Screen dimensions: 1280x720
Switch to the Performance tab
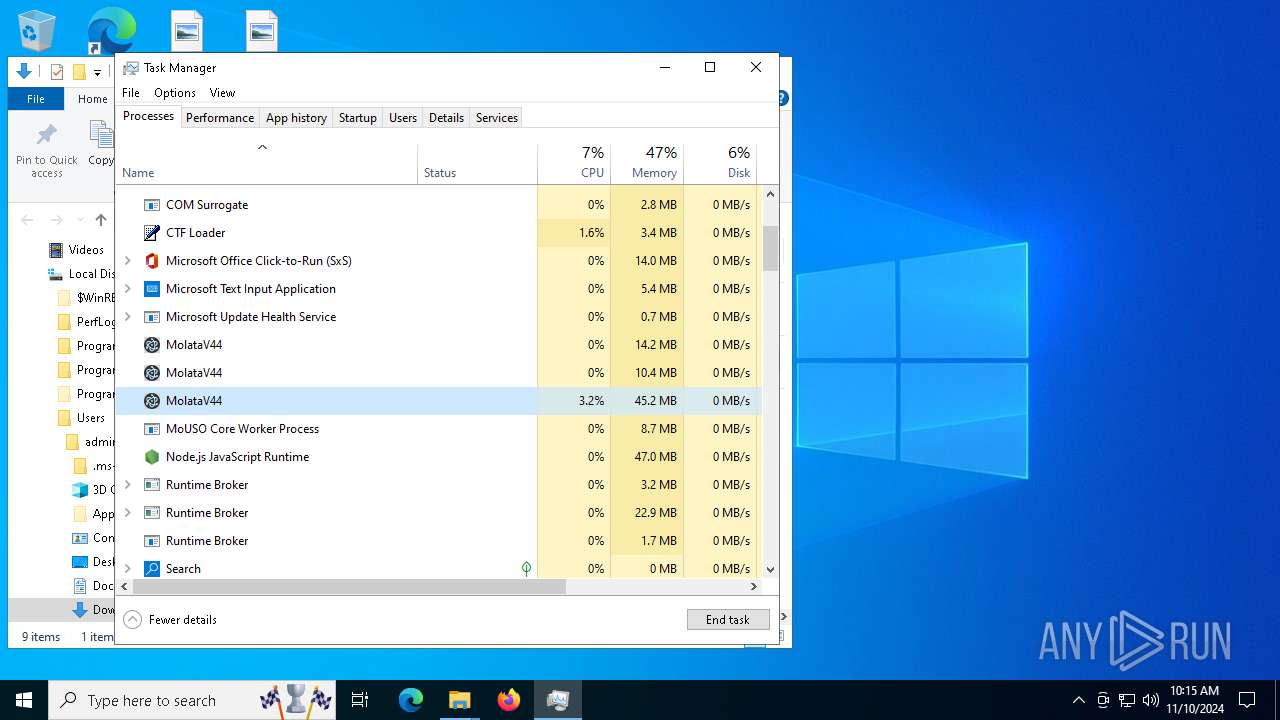tap(220, 118)
